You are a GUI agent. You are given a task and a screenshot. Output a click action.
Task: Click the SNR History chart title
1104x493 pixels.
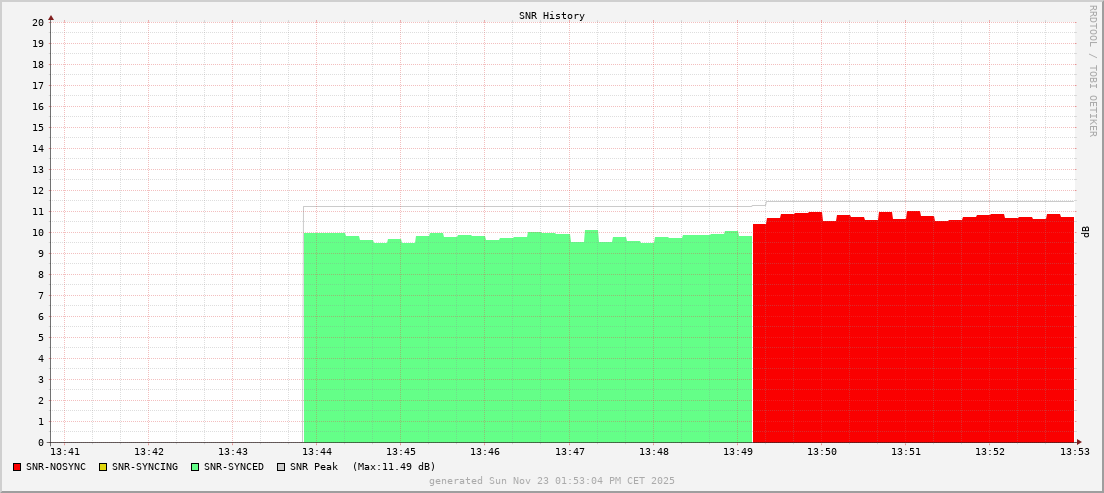click(x=552, y=16)
